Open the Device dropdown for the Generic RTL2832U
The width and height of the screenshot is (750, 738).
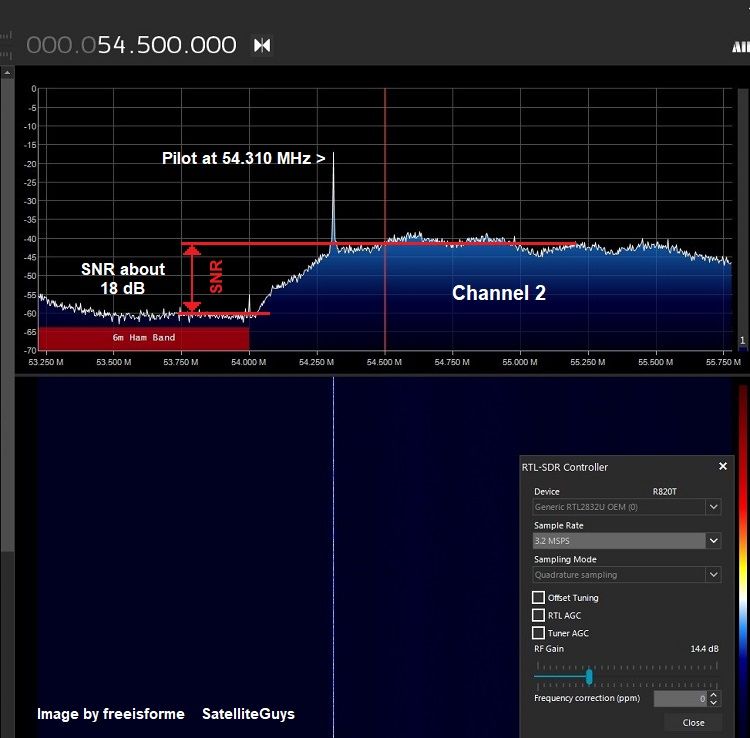tap(713, 507)
